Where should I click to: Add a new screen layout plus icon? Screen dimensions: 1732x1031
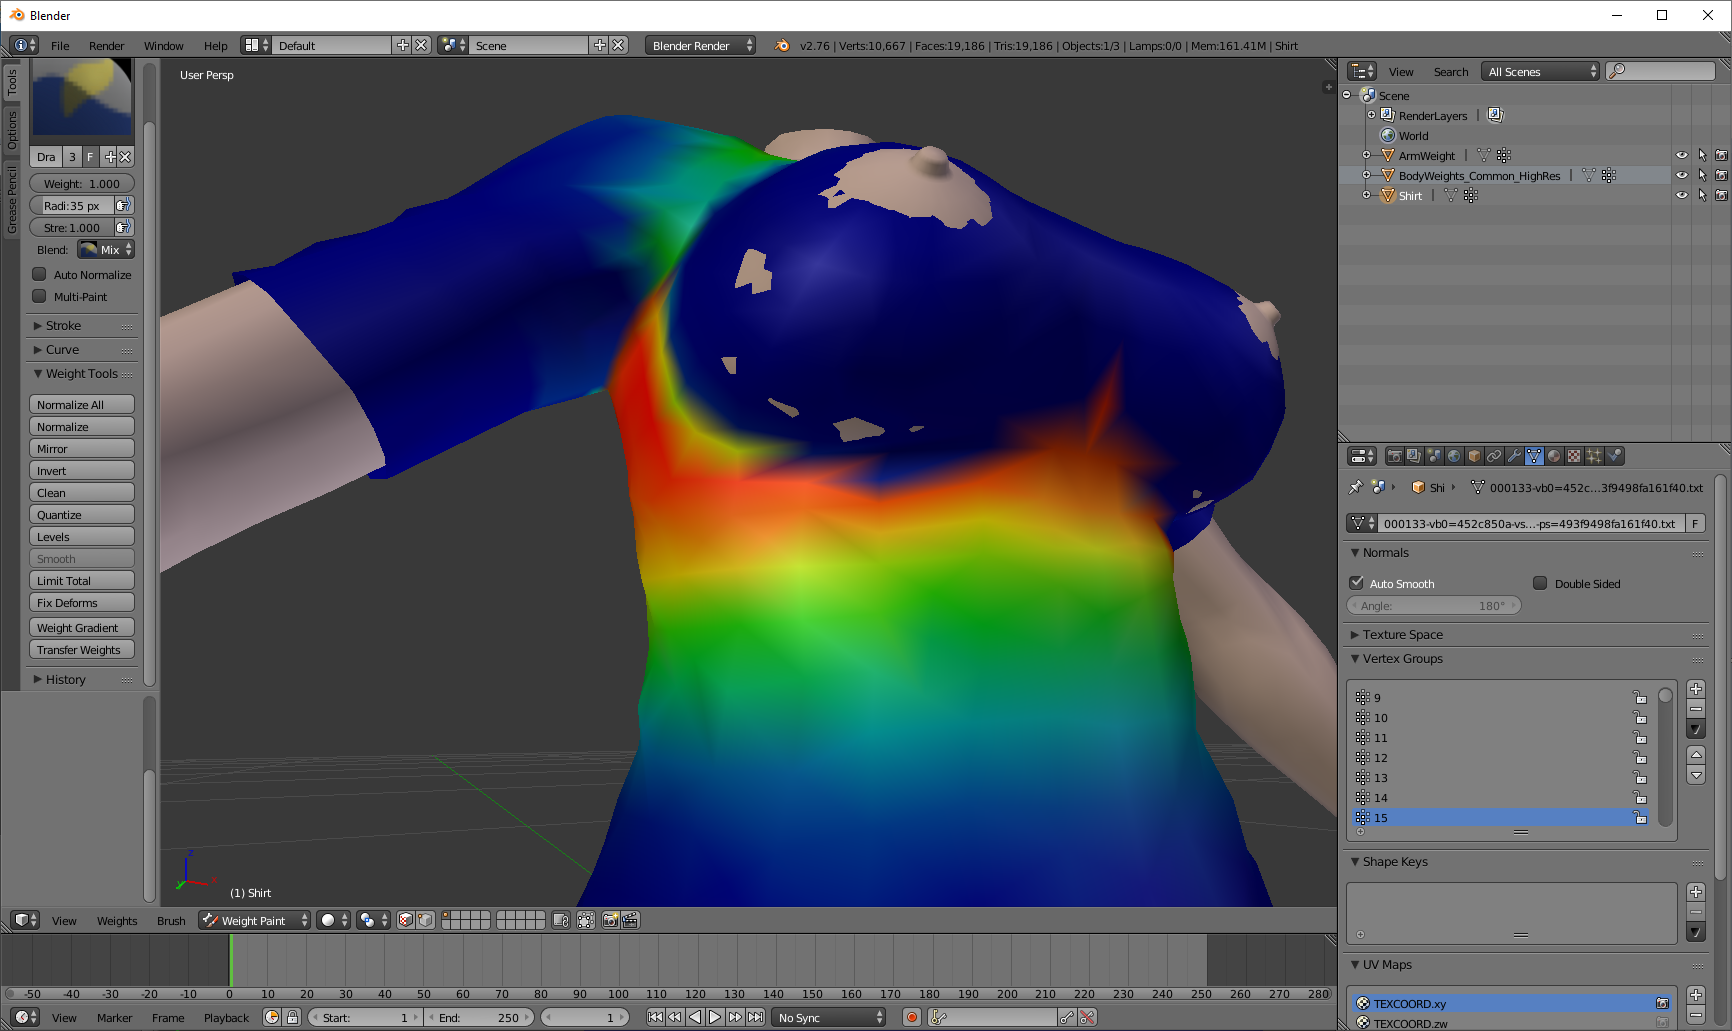[x=402, y=45]
